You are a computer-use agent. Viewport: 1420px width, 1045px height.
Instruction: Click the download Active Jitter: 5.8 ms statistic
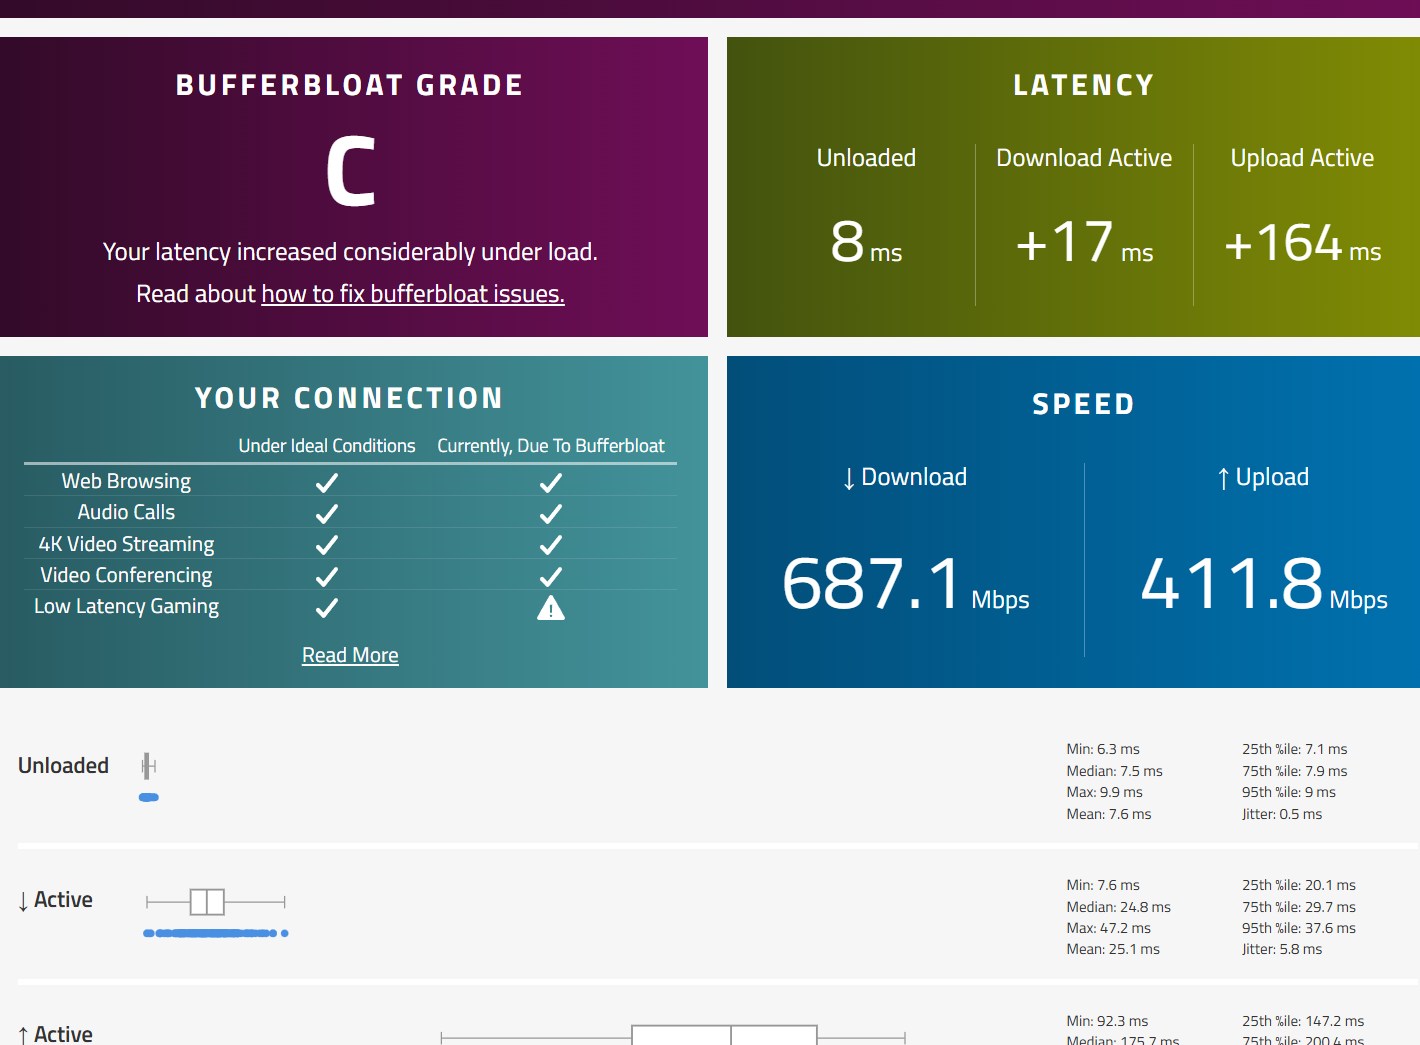(x=1282, y=949)
